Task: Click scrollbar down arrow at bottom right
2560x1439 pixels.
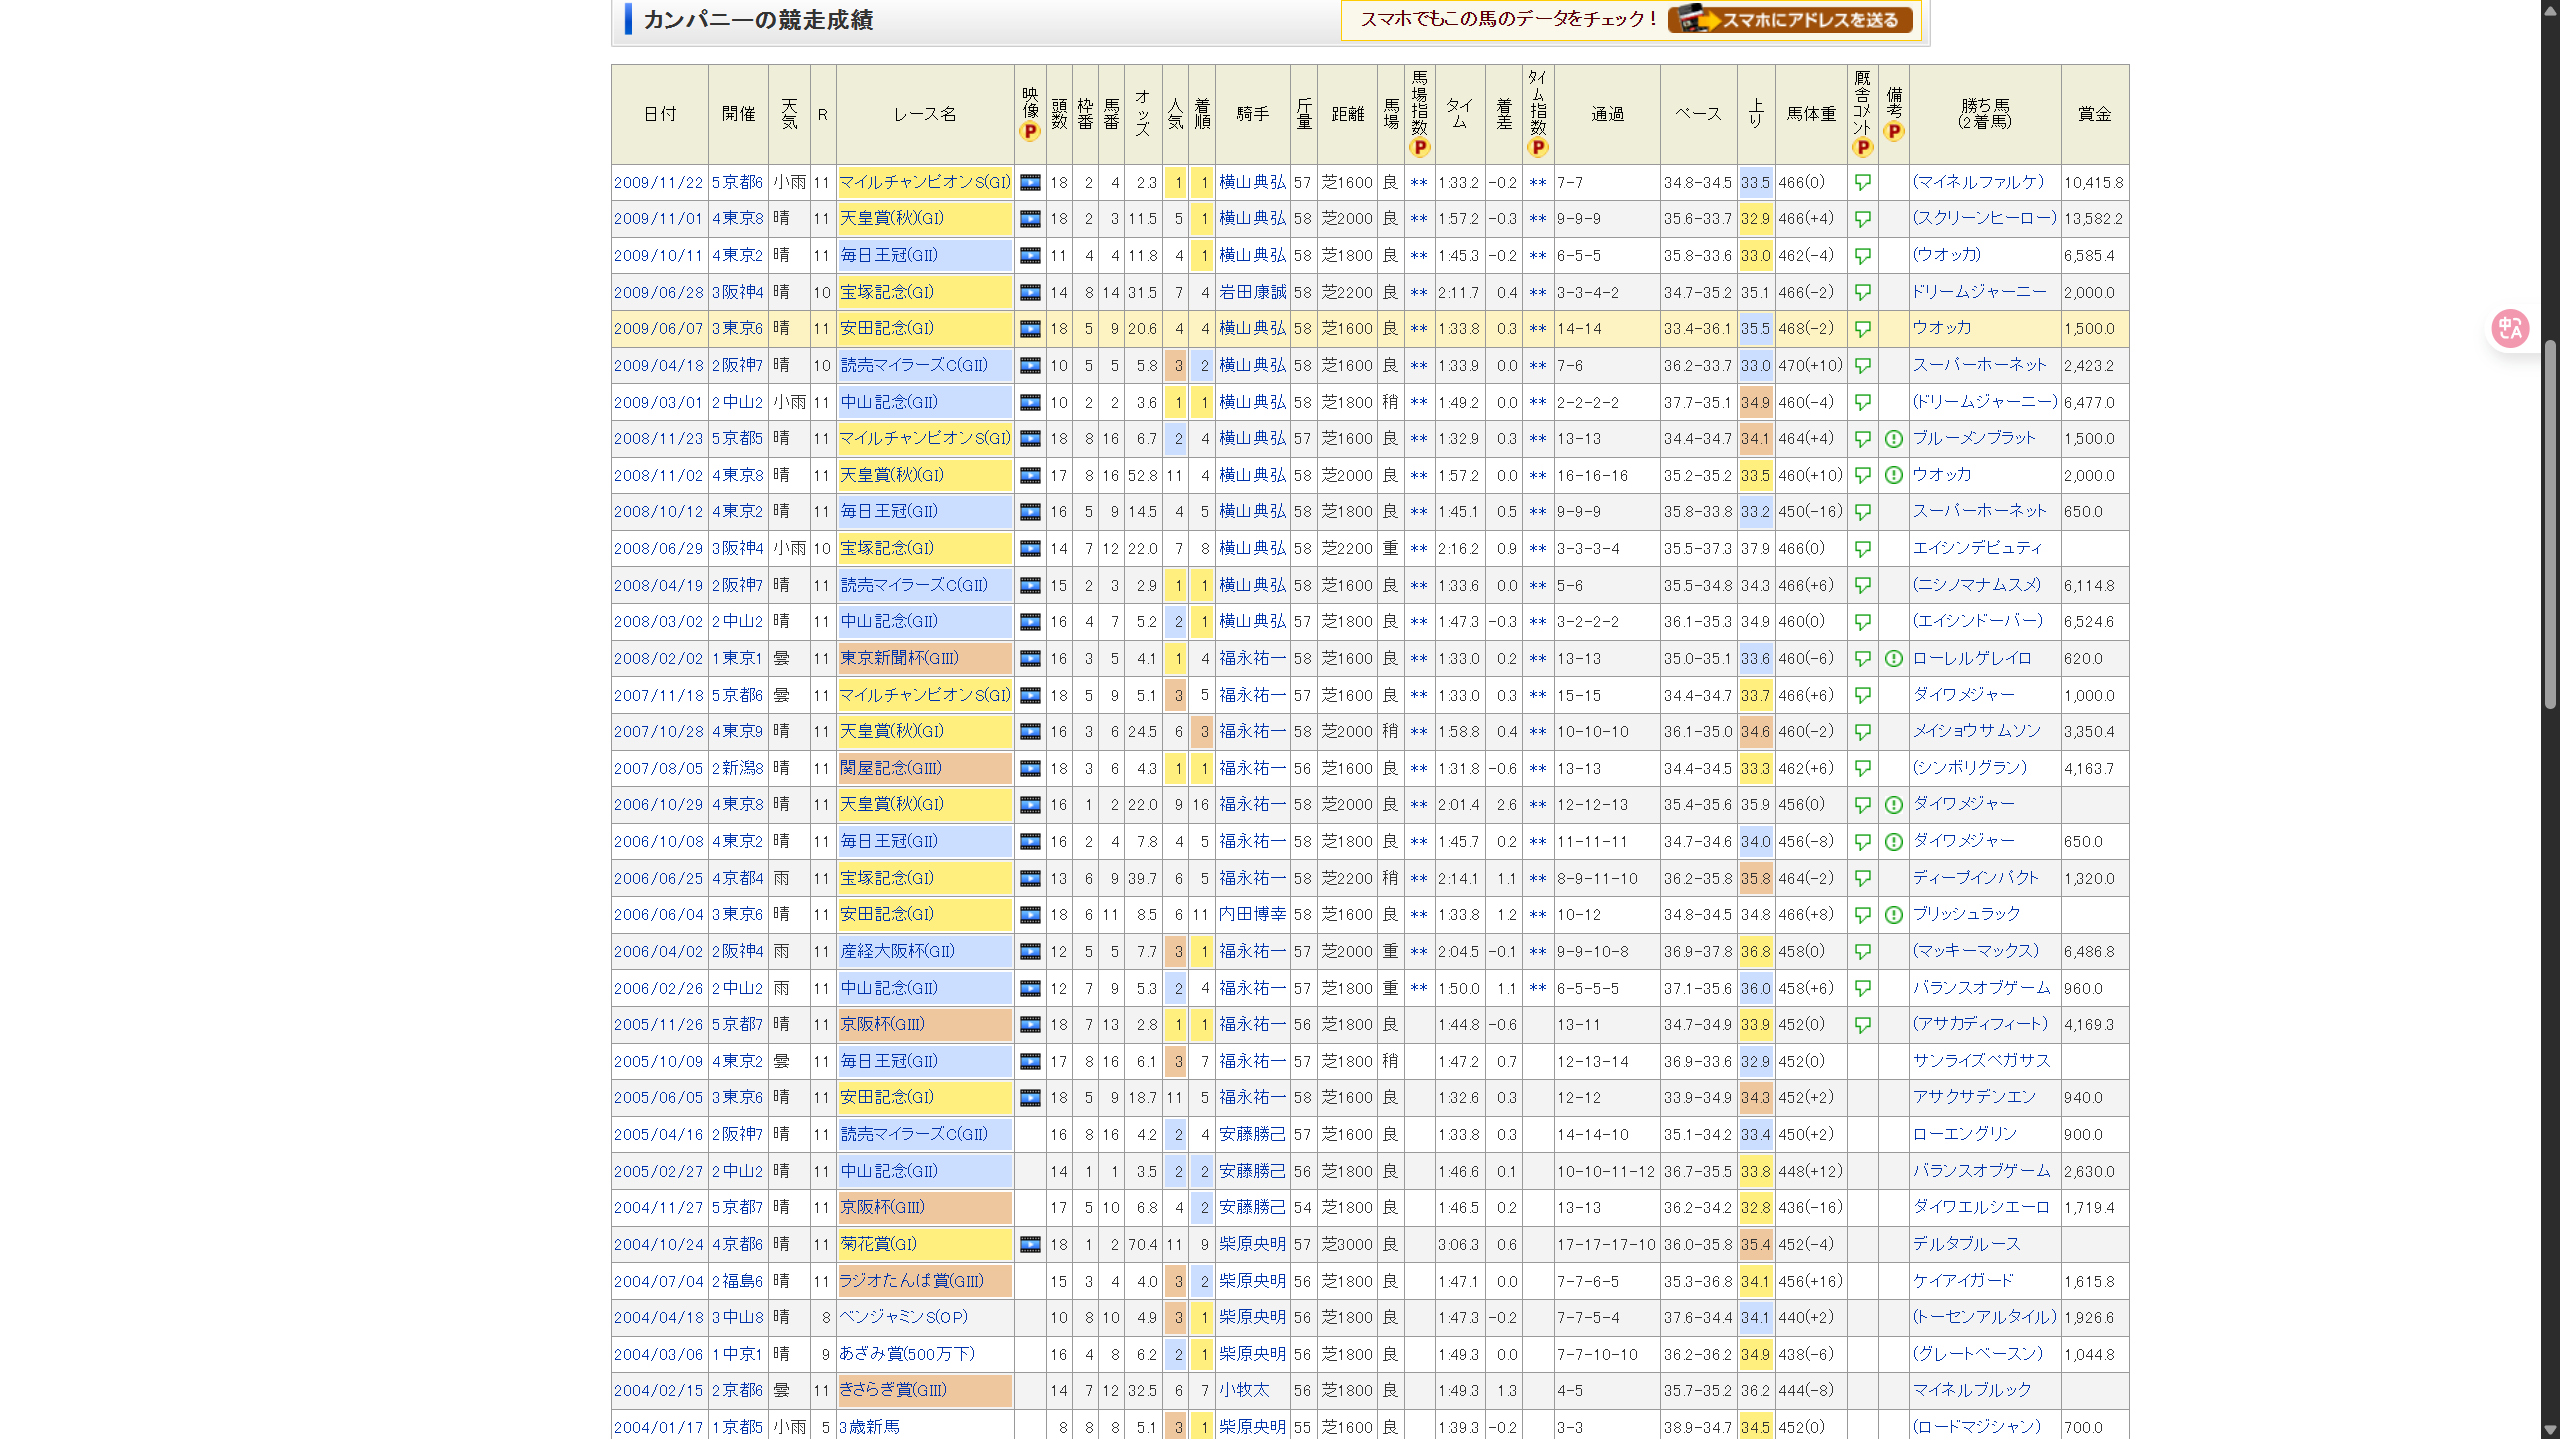Action: point(2550,1430)
